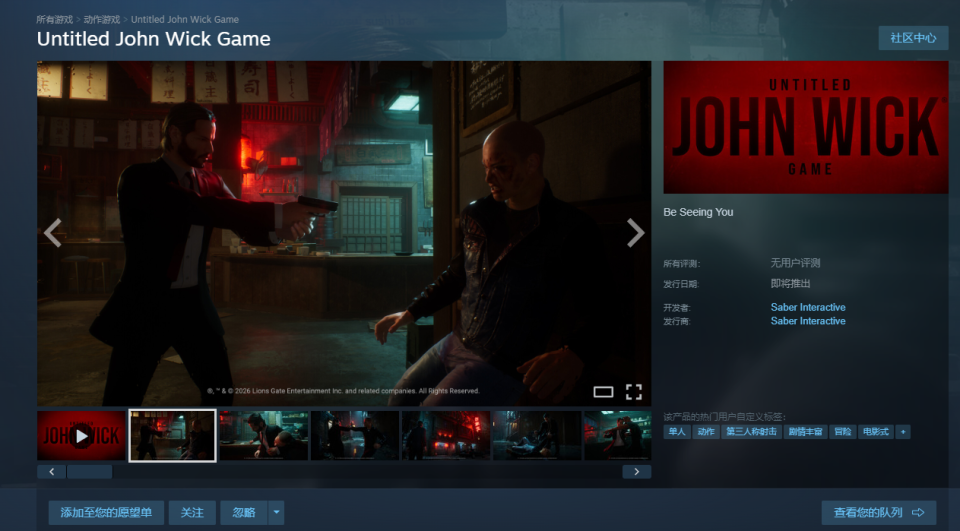Select the 冒险 tag
This screenshot has height=531, width=960.
tap(842, 432)
